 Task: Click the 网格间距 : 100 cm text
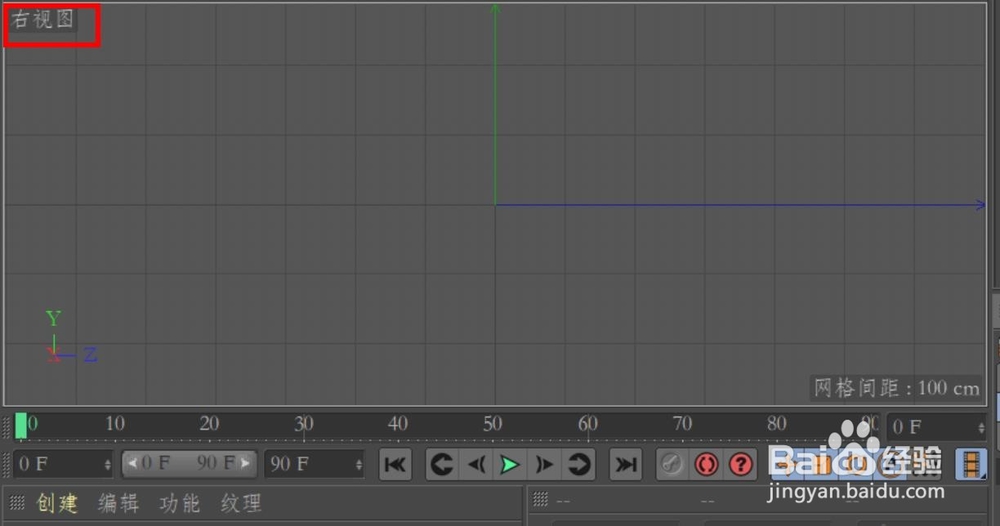tap(896, 388)
